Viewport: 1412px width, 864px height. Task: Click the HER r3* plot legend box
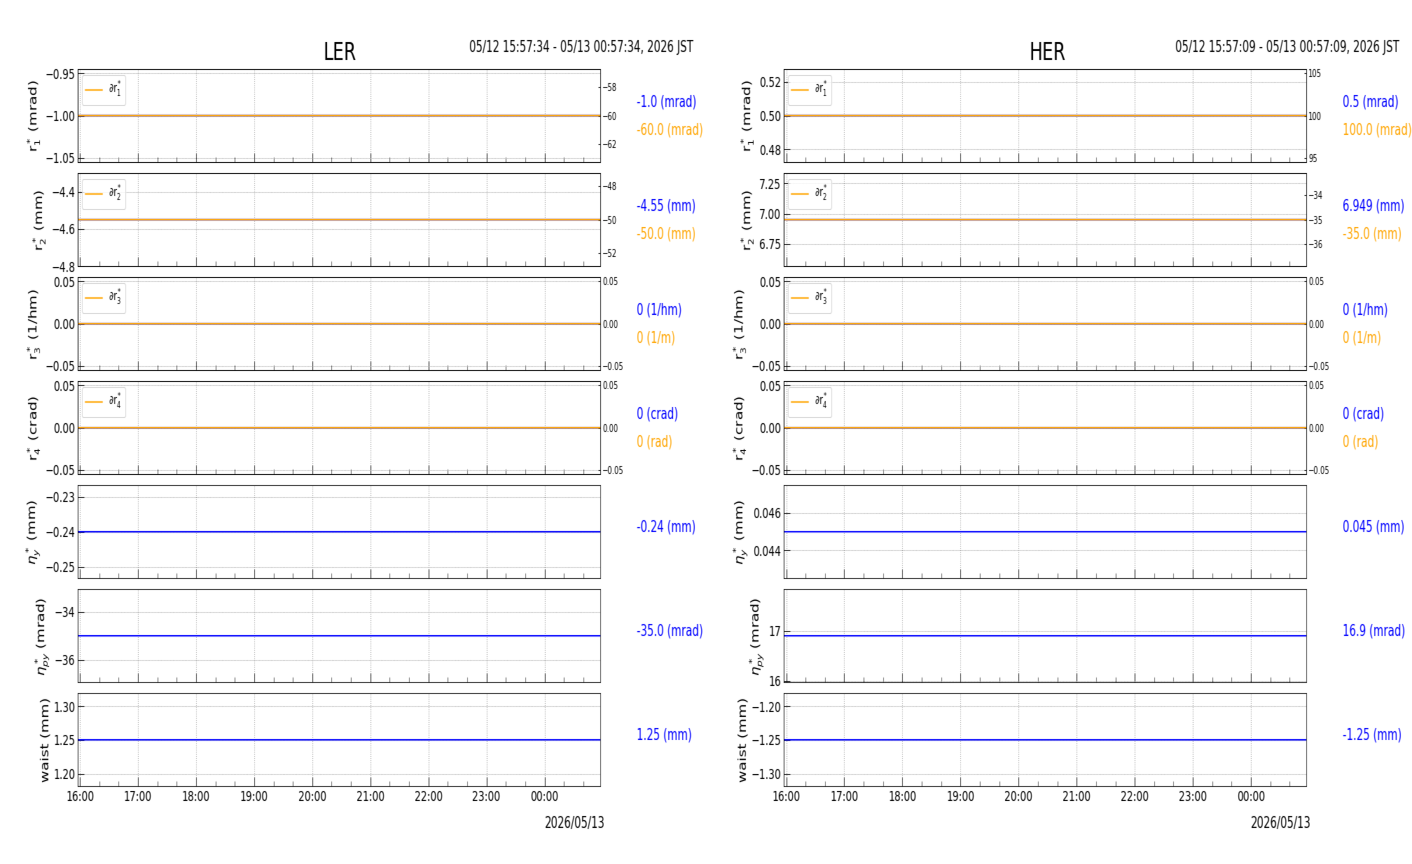[809, 298]
